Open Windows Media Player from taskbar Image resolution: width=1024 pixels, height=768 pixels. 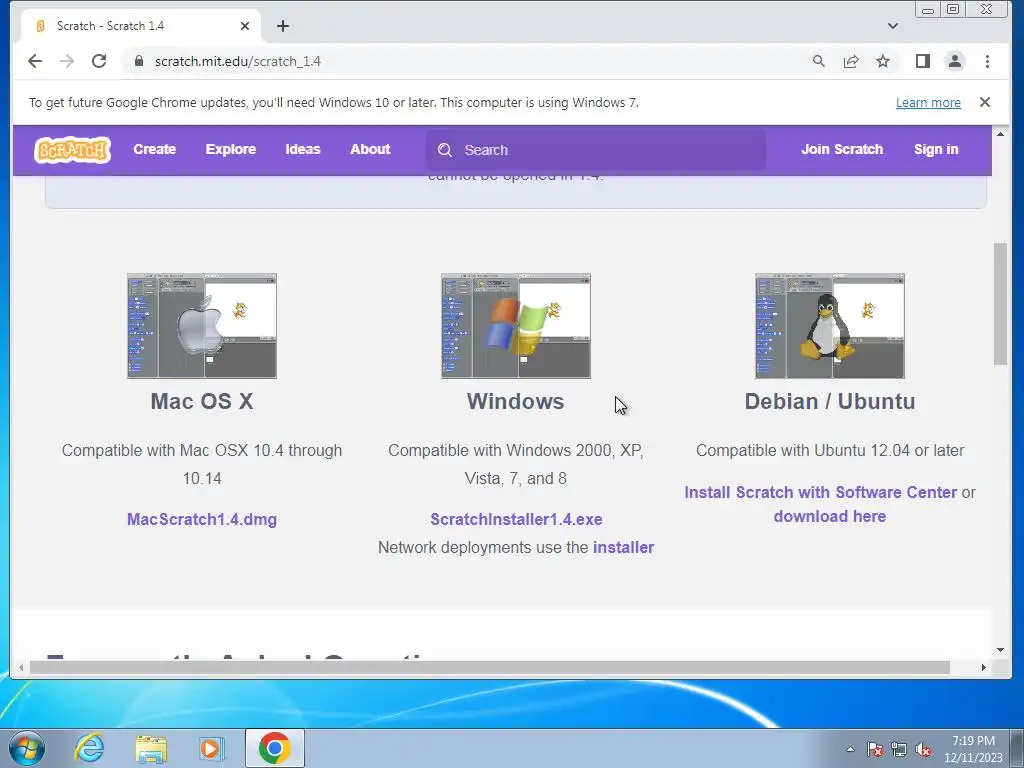click(212, 748)
